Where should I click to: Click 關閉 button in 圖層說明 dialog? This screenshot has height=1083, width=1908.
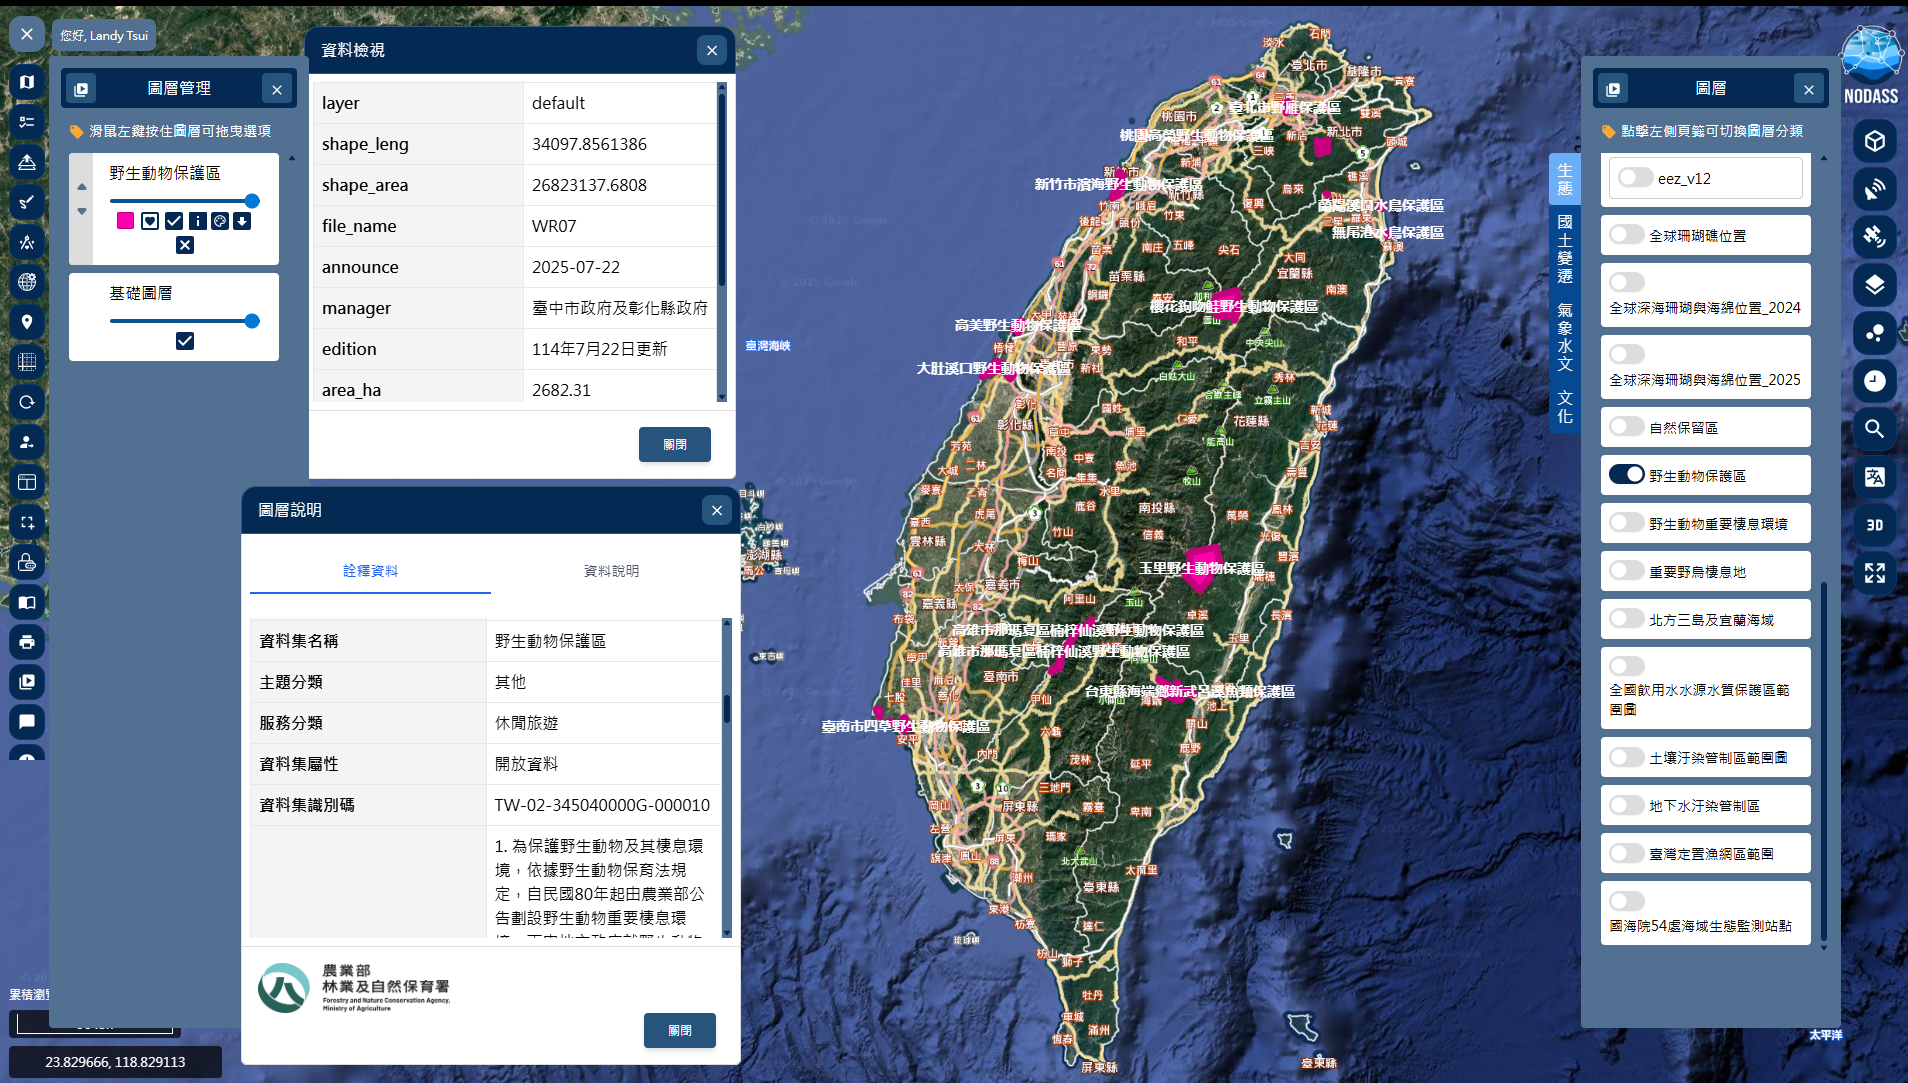click(x=679, y=1030)
